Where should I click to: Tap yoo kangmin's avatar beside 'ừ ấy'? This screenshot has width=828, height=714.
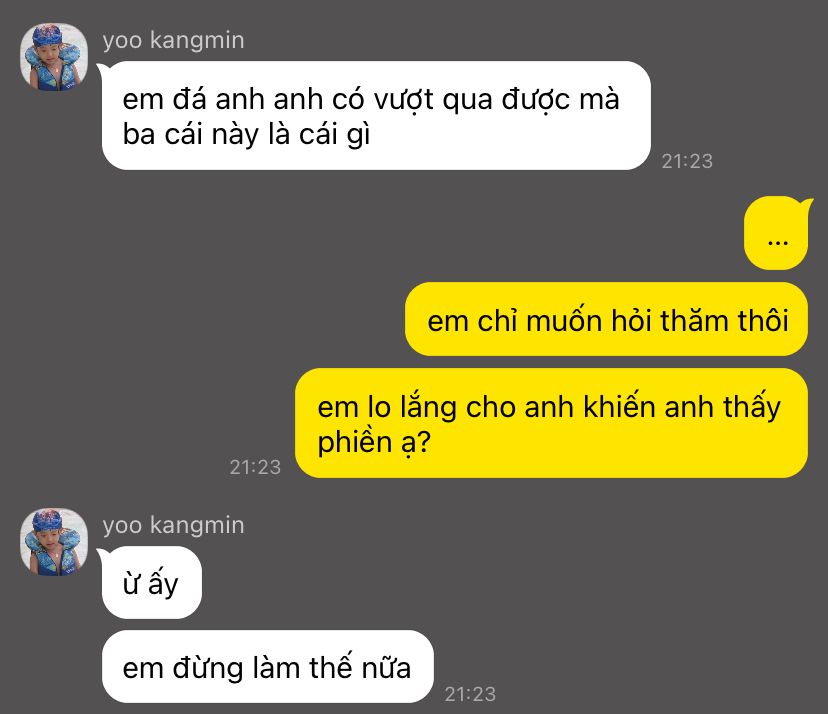pyautogui.click(x=54, y=542)
